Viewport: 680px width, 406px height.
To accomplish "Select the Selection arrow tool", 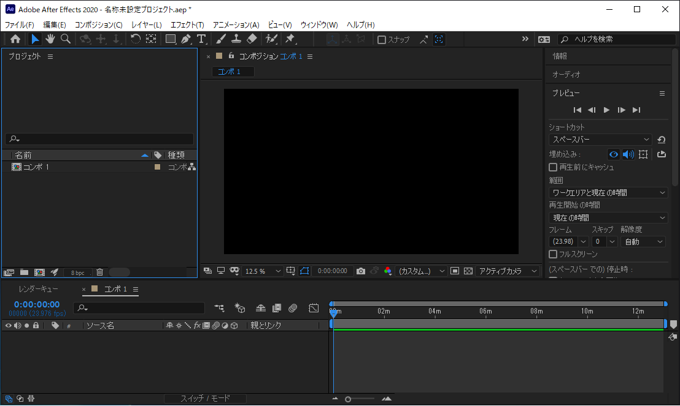I will tap(35, 39).
